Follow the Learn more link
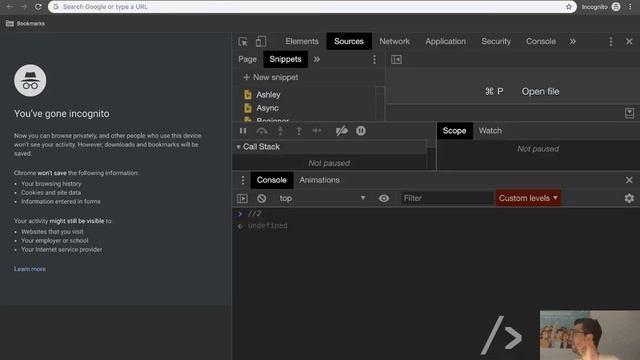Viewport: 640px width, 360px height. click(30, 269)
